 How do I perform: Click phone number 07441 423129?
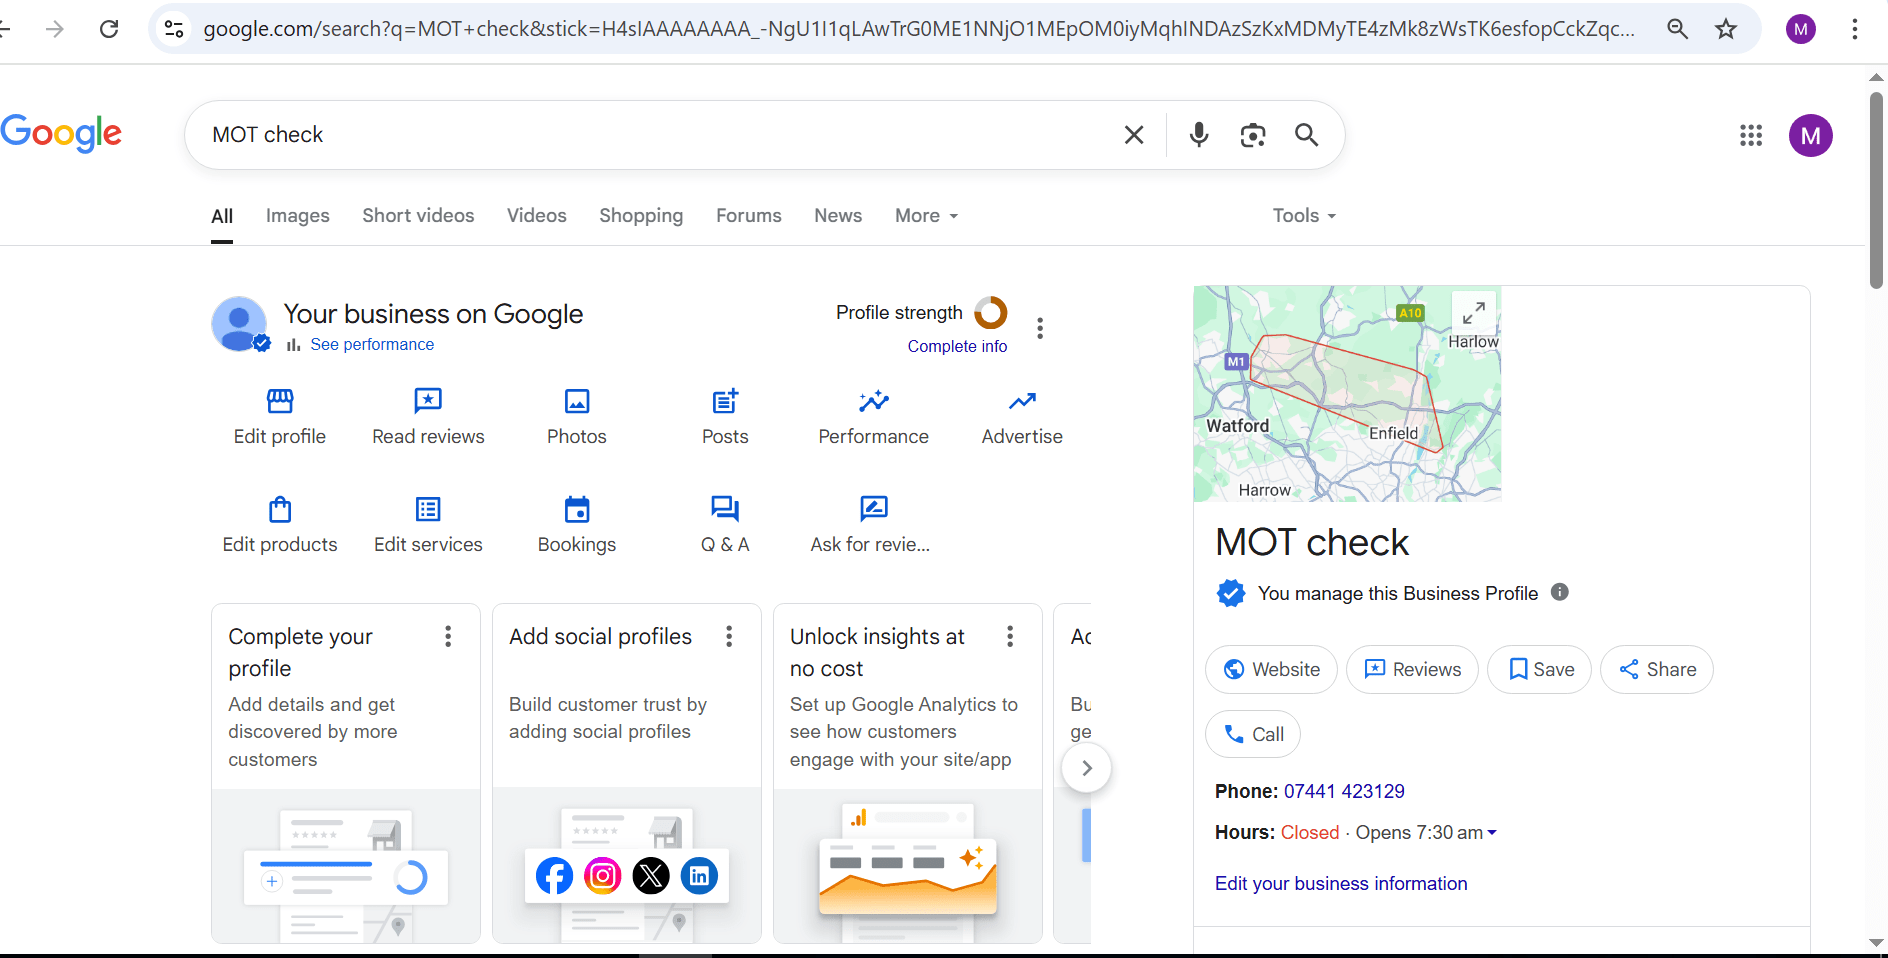[x=1344, y=791]
